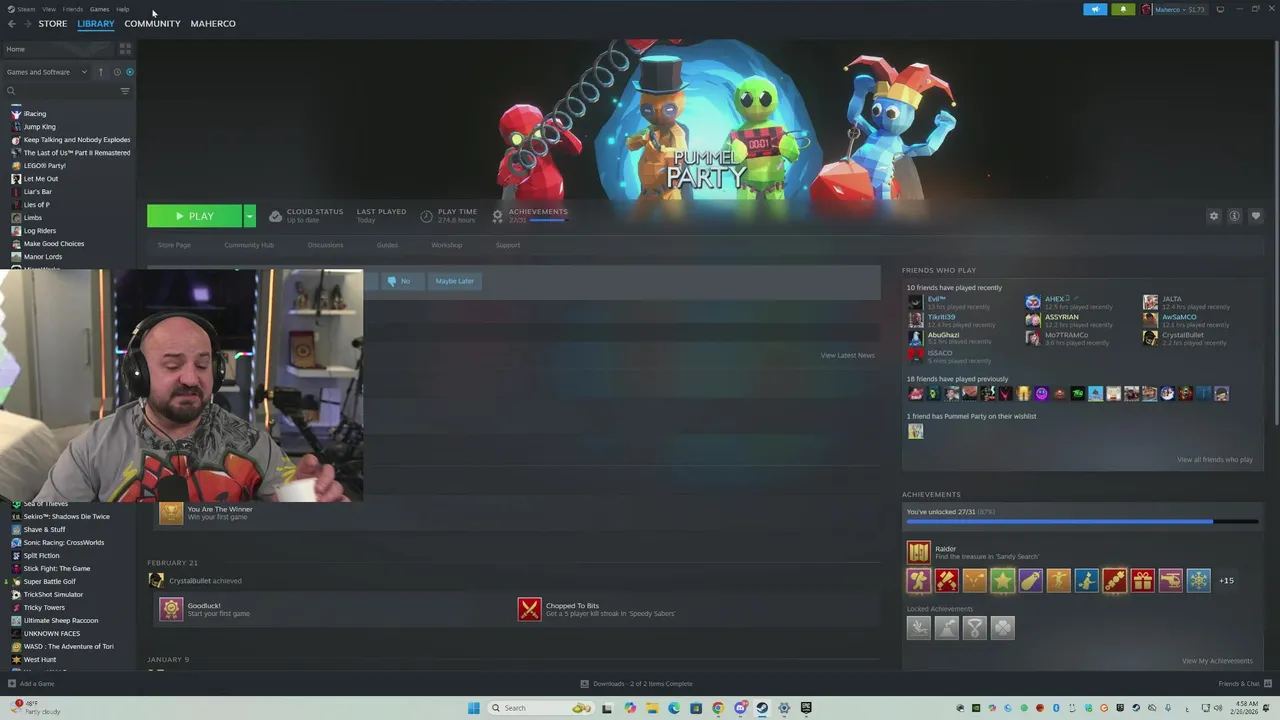Open the Workshop tab
Screen dimensions: 1280x720
pyautogui.click(x=447, y=245)
